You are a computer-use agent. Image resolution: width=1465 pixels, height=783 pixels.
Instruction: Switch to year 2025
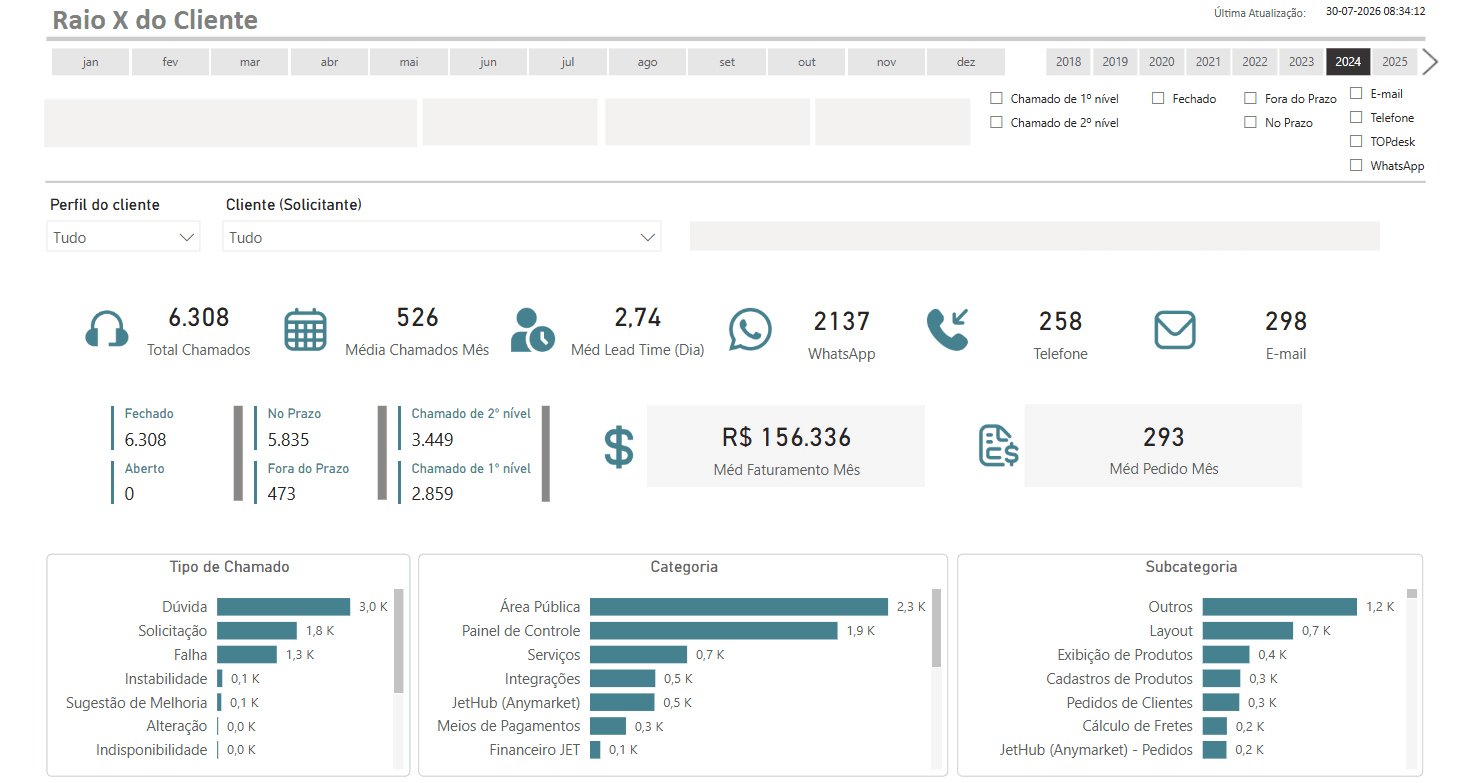click(1395, 62)
